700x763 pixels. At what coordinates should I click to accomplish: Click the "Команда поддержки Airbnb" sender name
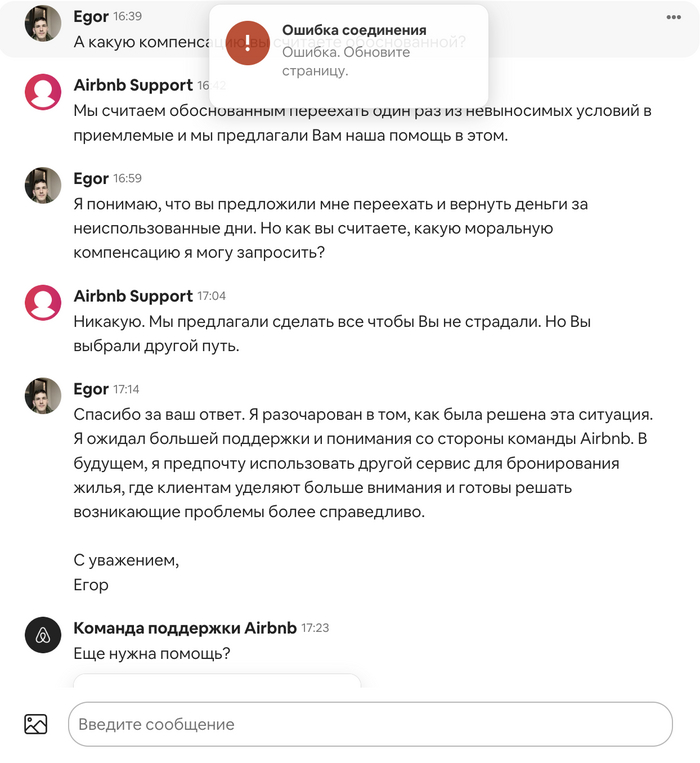185,628
